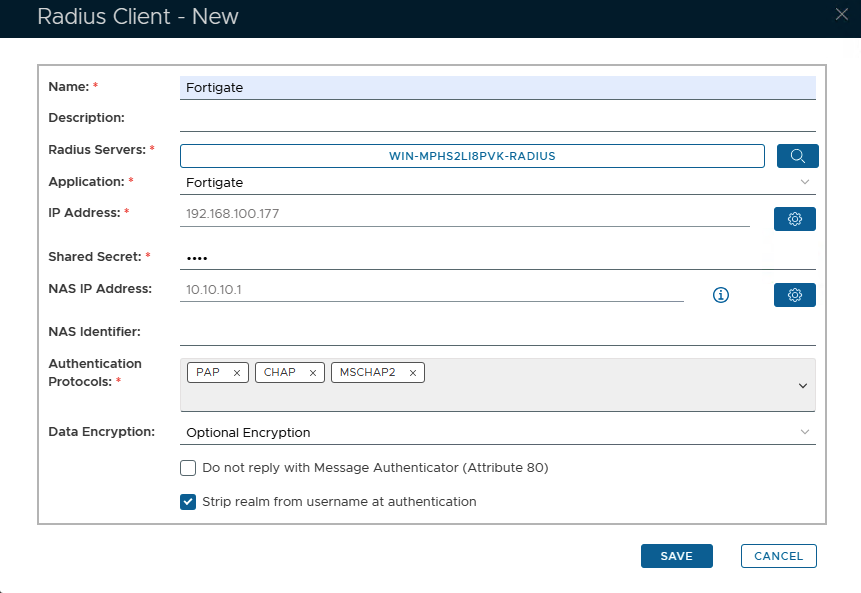Click the SAVE button
This screenshot has width=861, height=593.
[x=676, y=556]
